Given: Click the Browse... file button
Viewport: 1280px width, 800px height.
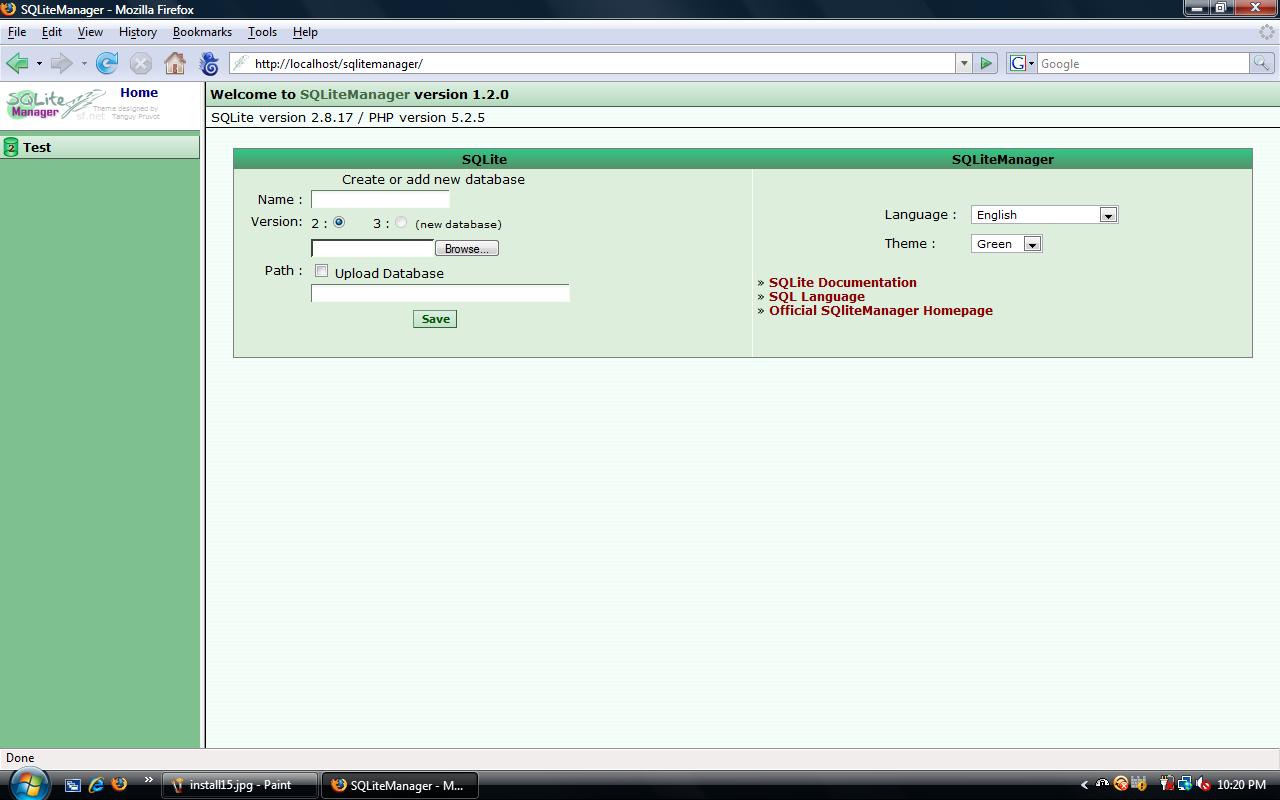Looking at the screenshot, I should (x=466, y=249).
